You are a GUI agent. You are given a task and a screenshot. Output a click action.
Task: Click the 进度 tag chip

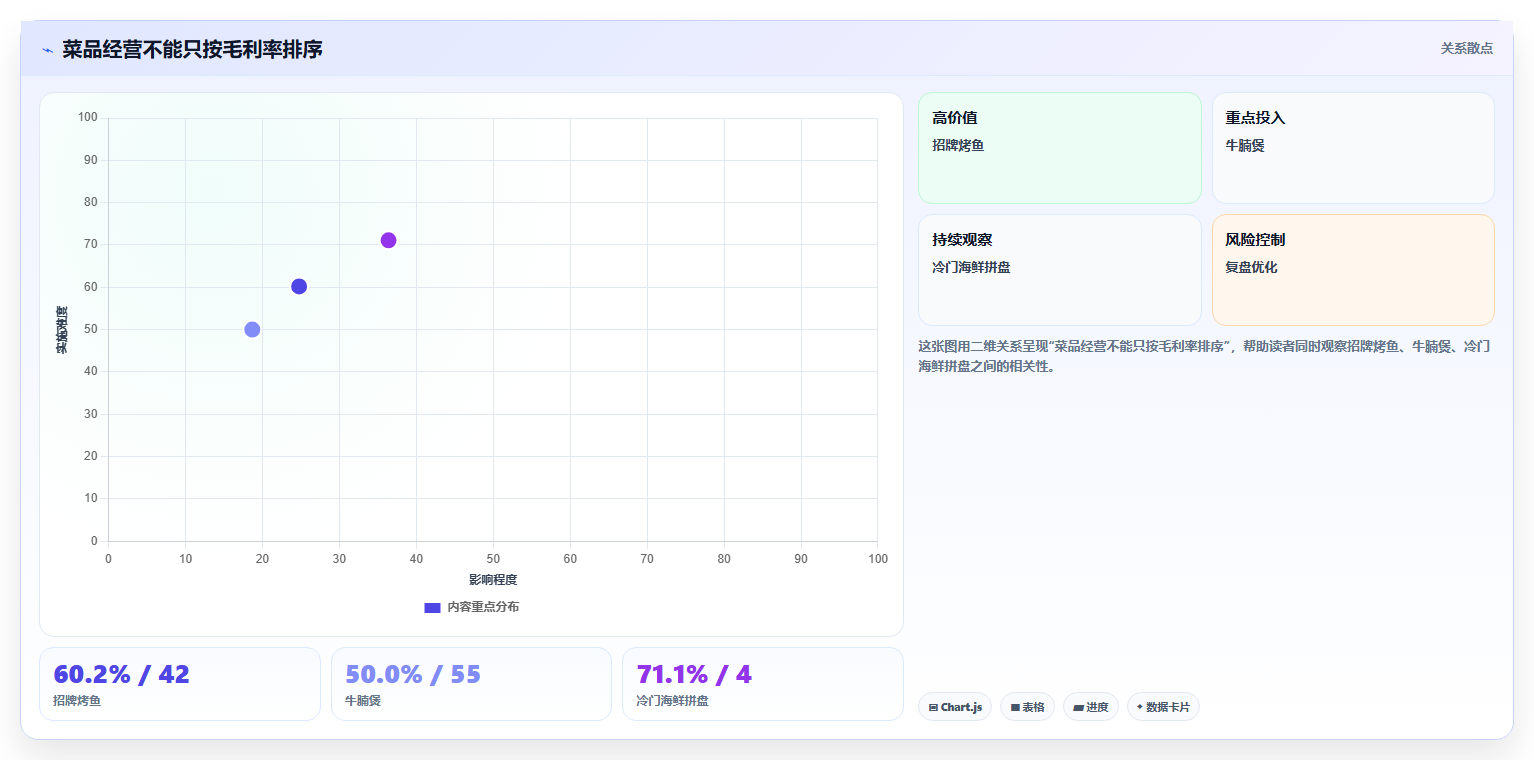[x=1091, y=707]
